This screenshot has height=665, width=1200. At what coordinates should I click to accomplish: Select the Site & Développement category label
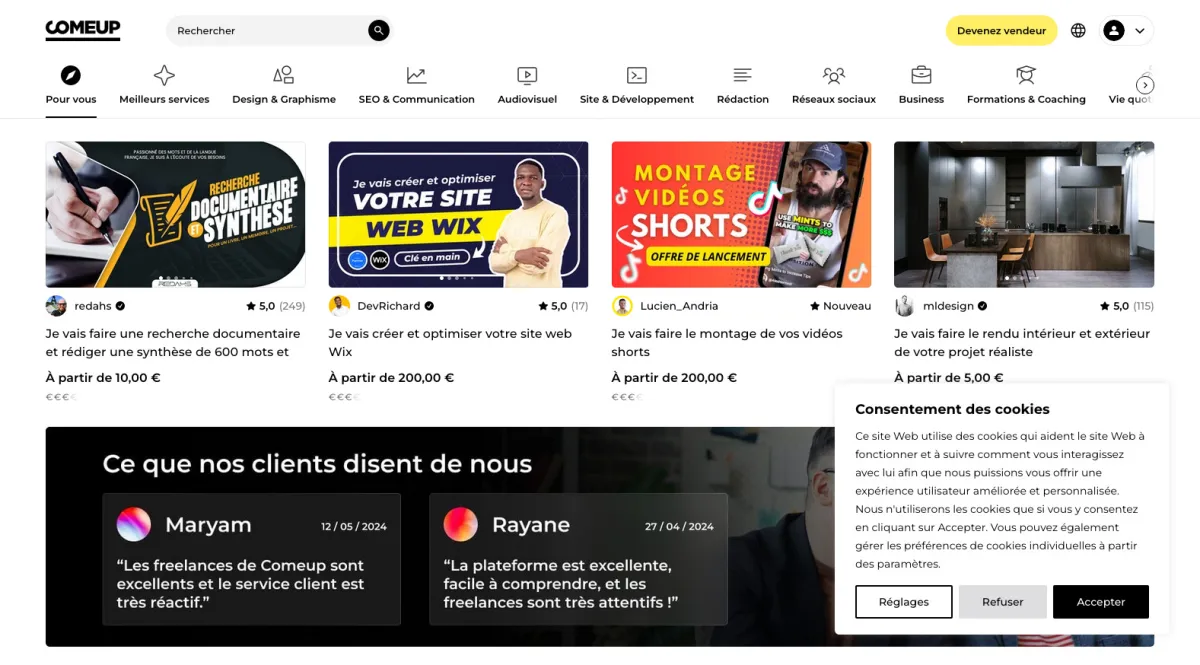point(637,99)
